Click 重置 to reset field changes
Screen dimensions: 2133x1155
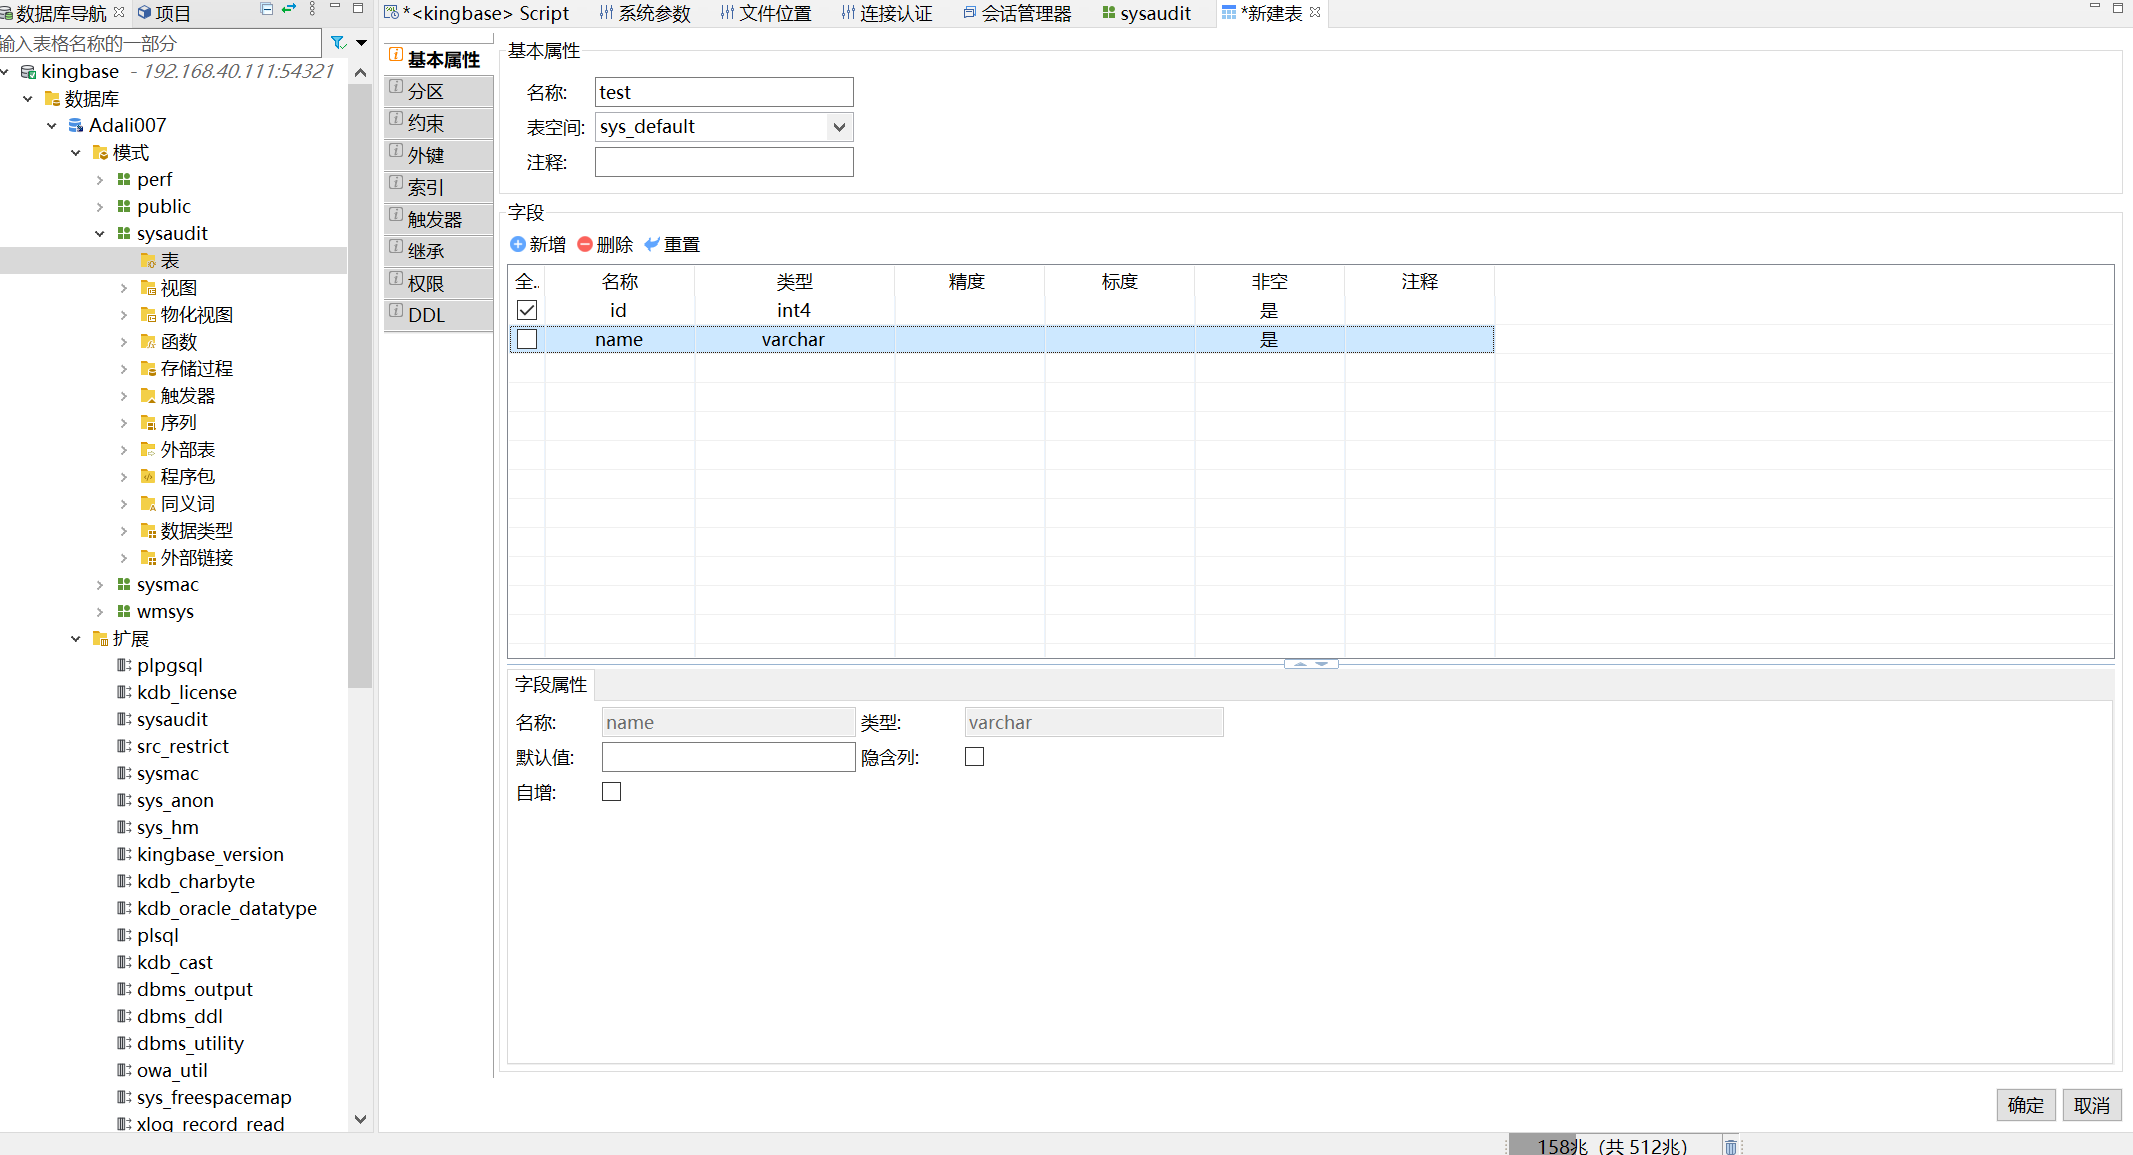tap(671, 244)
